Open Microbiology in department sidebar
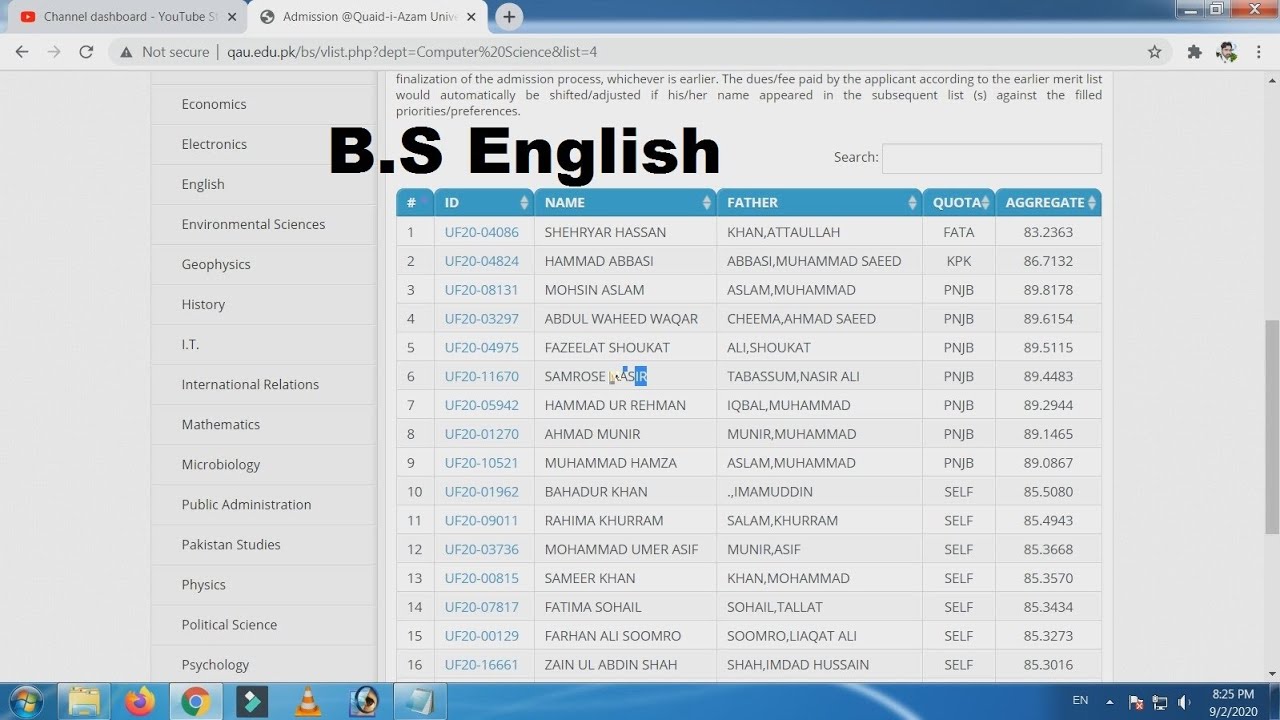The width and height of the screenshot is (1280, 720). tap(220, 464)
